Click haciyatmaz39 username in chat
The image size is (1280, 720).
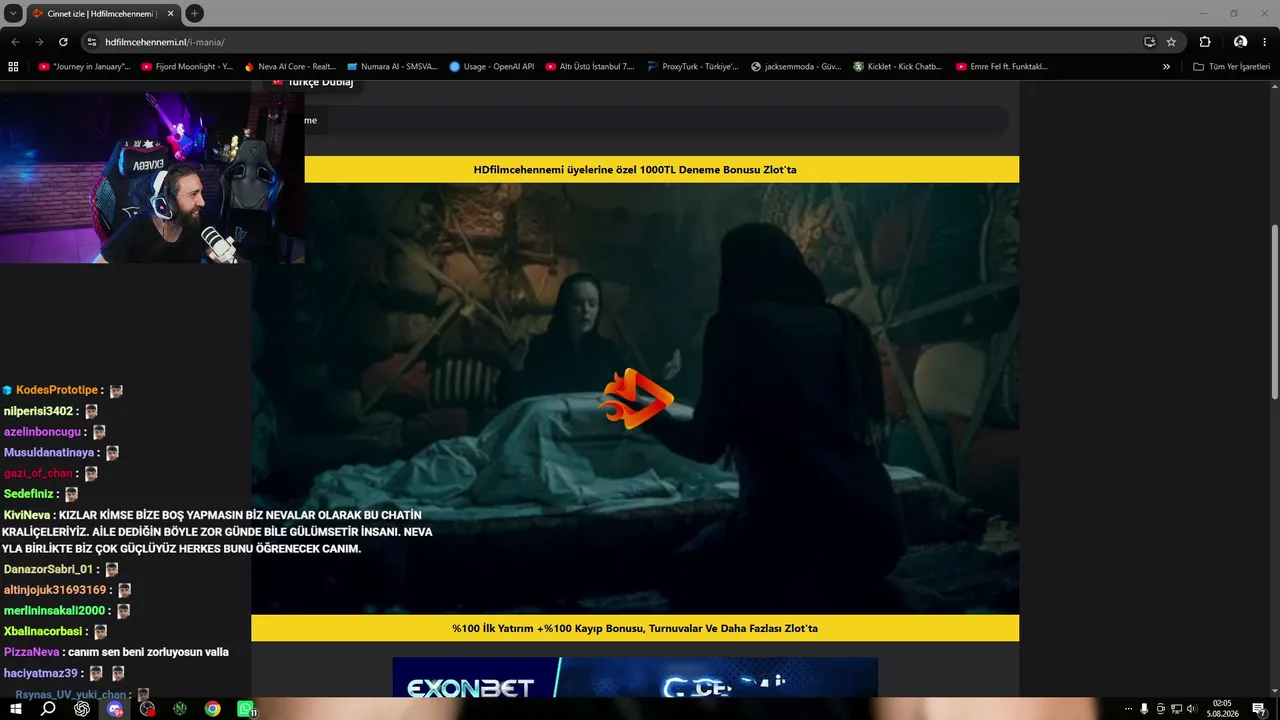click(41, 673)
